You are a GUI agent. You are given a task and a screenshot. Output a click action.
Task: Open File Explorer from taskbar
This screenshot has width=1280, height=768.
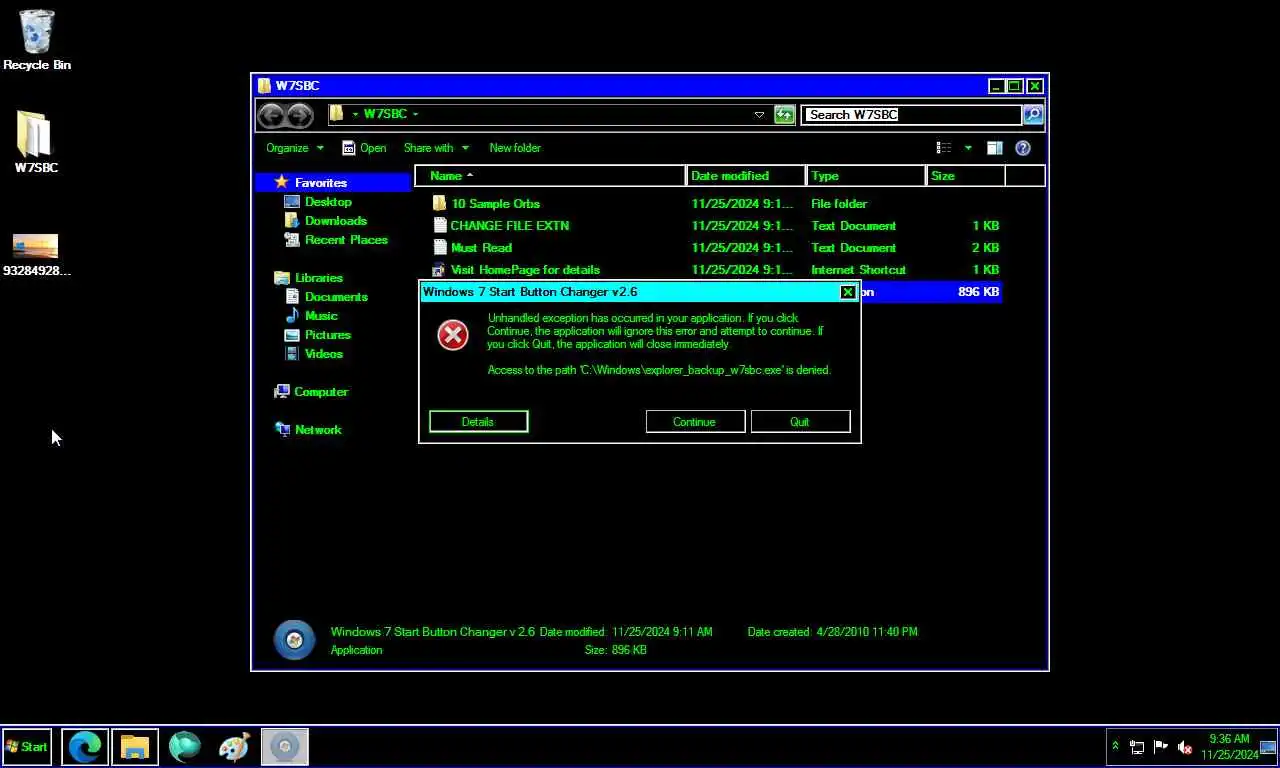point(135,746)
